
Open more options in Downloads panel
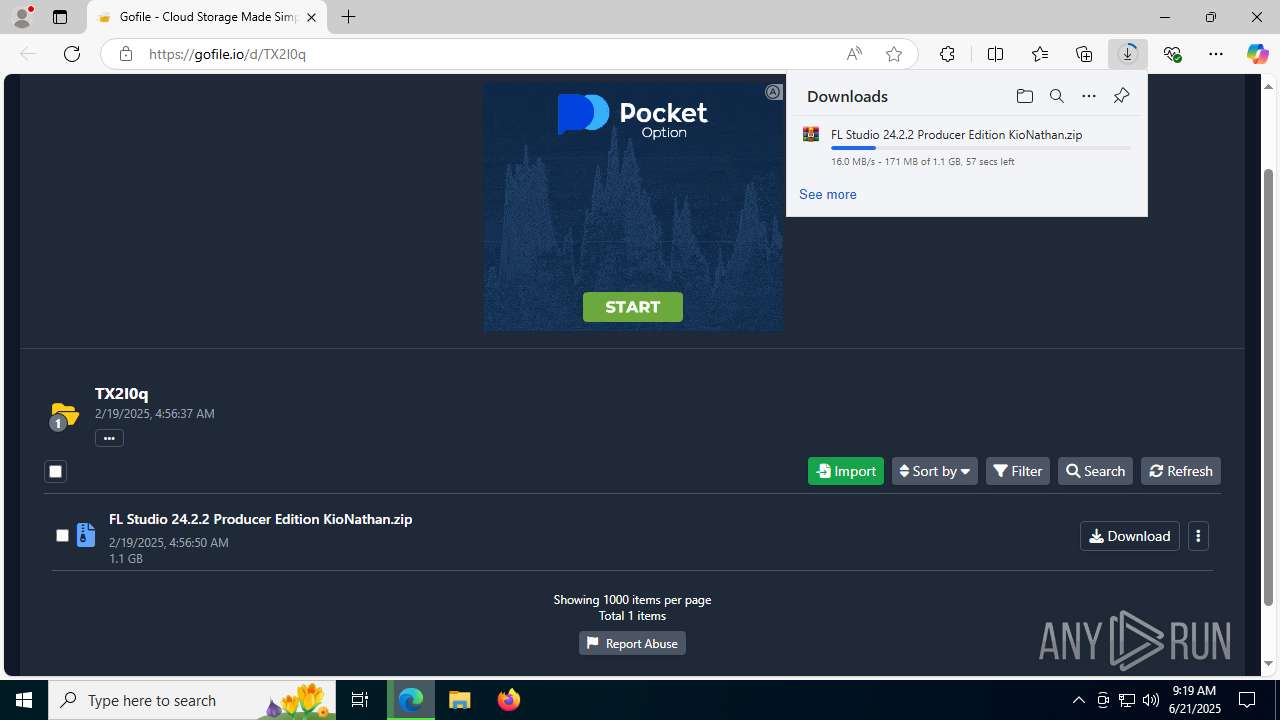point(1089,96)
